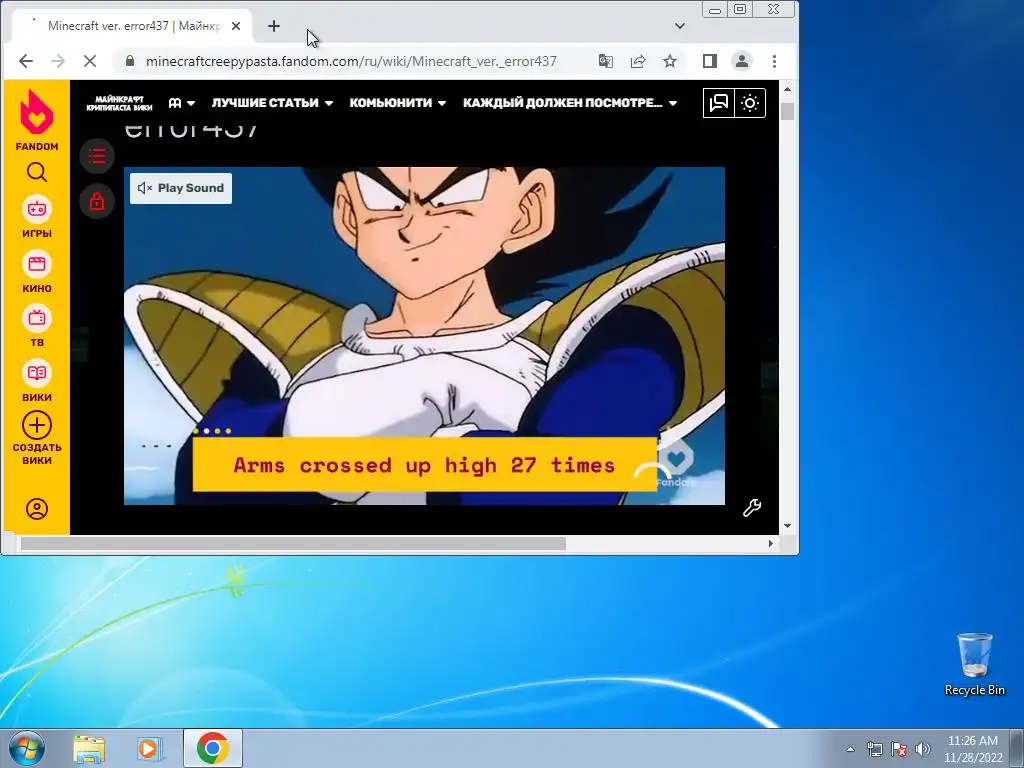Click the Майнкрафт Крипипаста Вики logo

119,103
